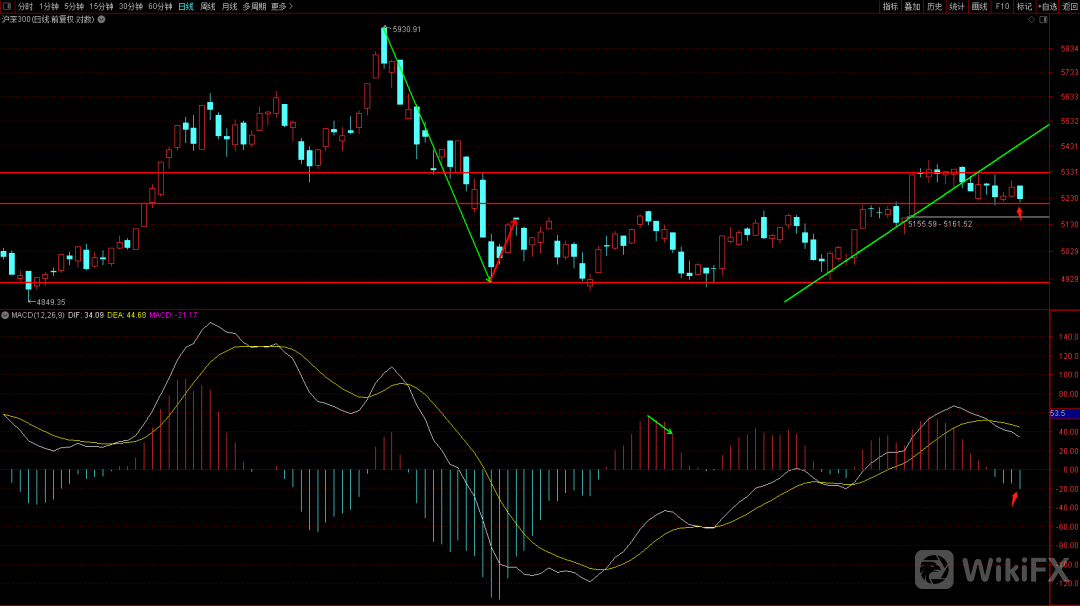Click the 5930.91 peak candlestick

[384, 45]
